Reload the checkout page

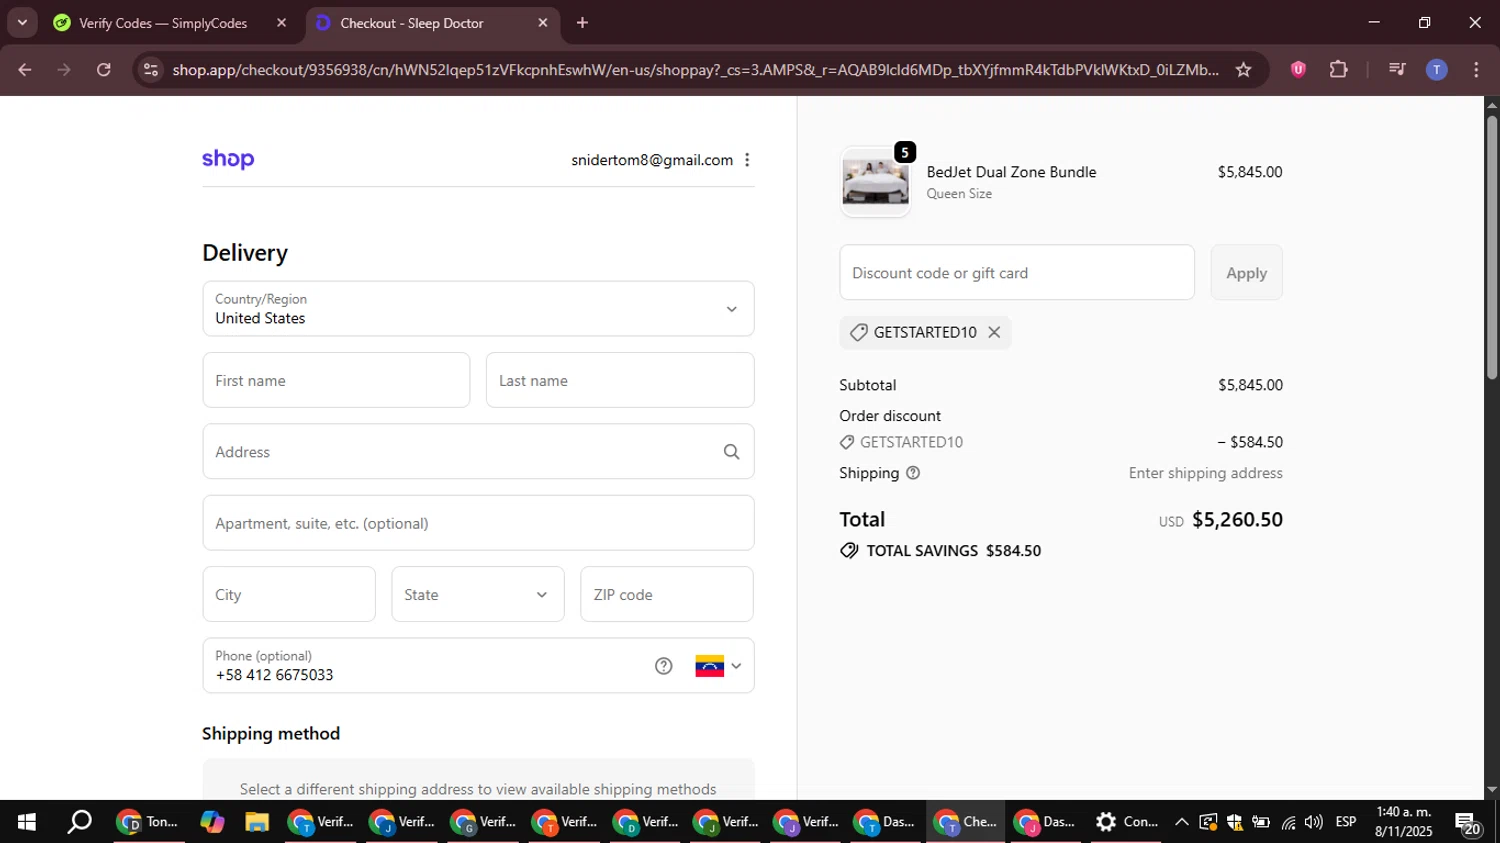pyautogui.click(x=104, y=69)
